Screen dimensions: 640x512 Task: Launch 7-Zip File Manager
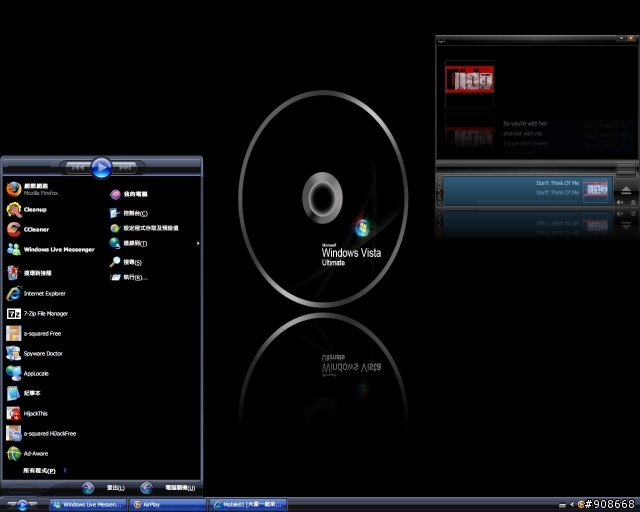(x=37, y=314)
